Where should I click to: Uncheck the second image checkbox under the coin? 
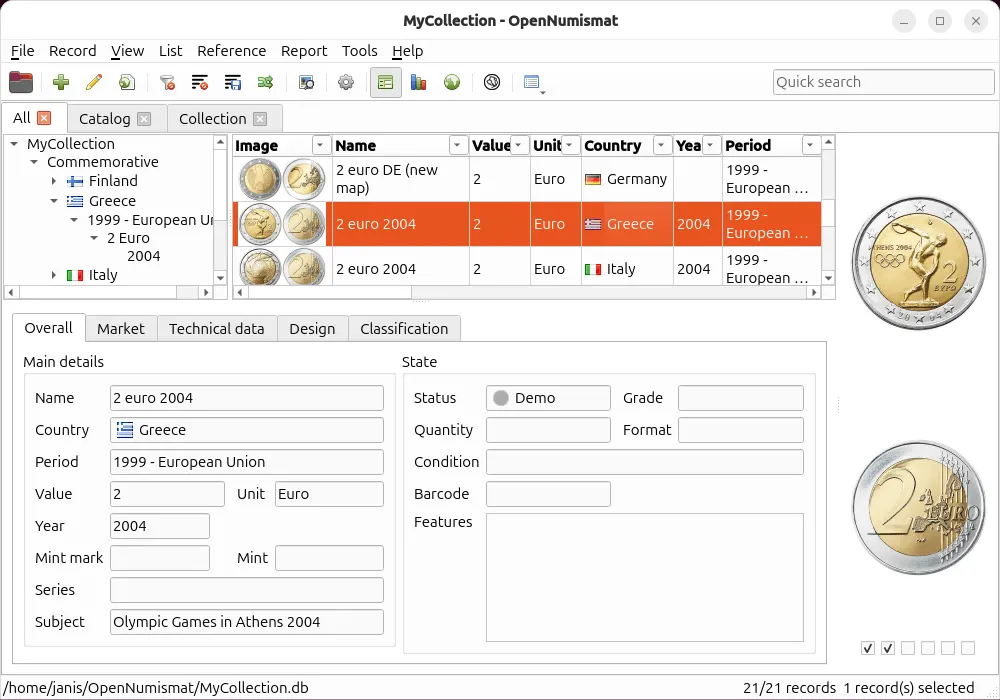(x=888, y=648)
